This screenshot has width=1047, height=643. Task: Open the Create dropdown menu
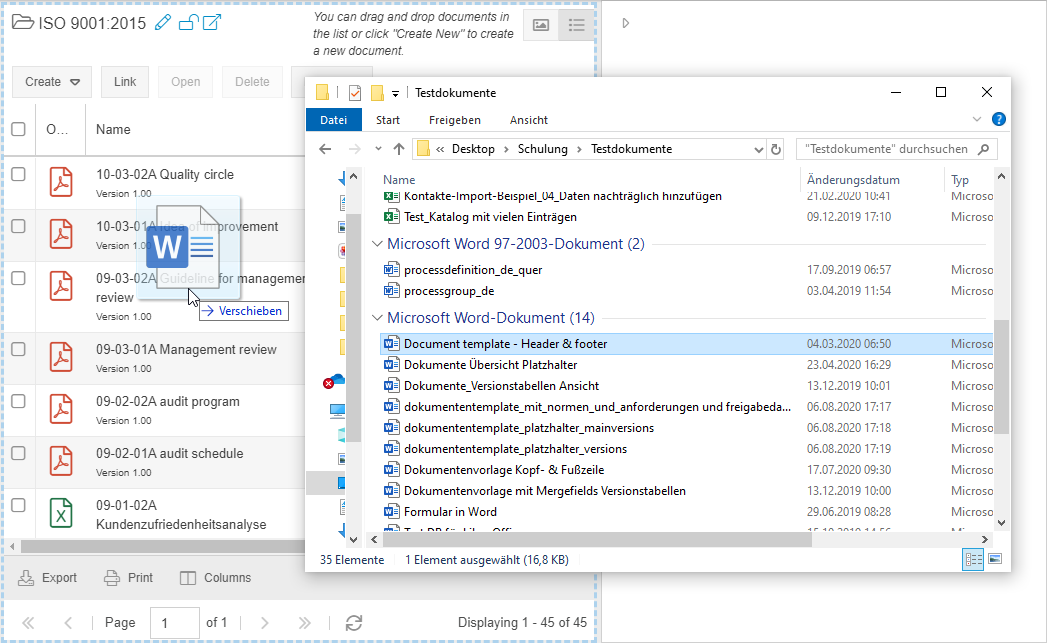point(52,82)
